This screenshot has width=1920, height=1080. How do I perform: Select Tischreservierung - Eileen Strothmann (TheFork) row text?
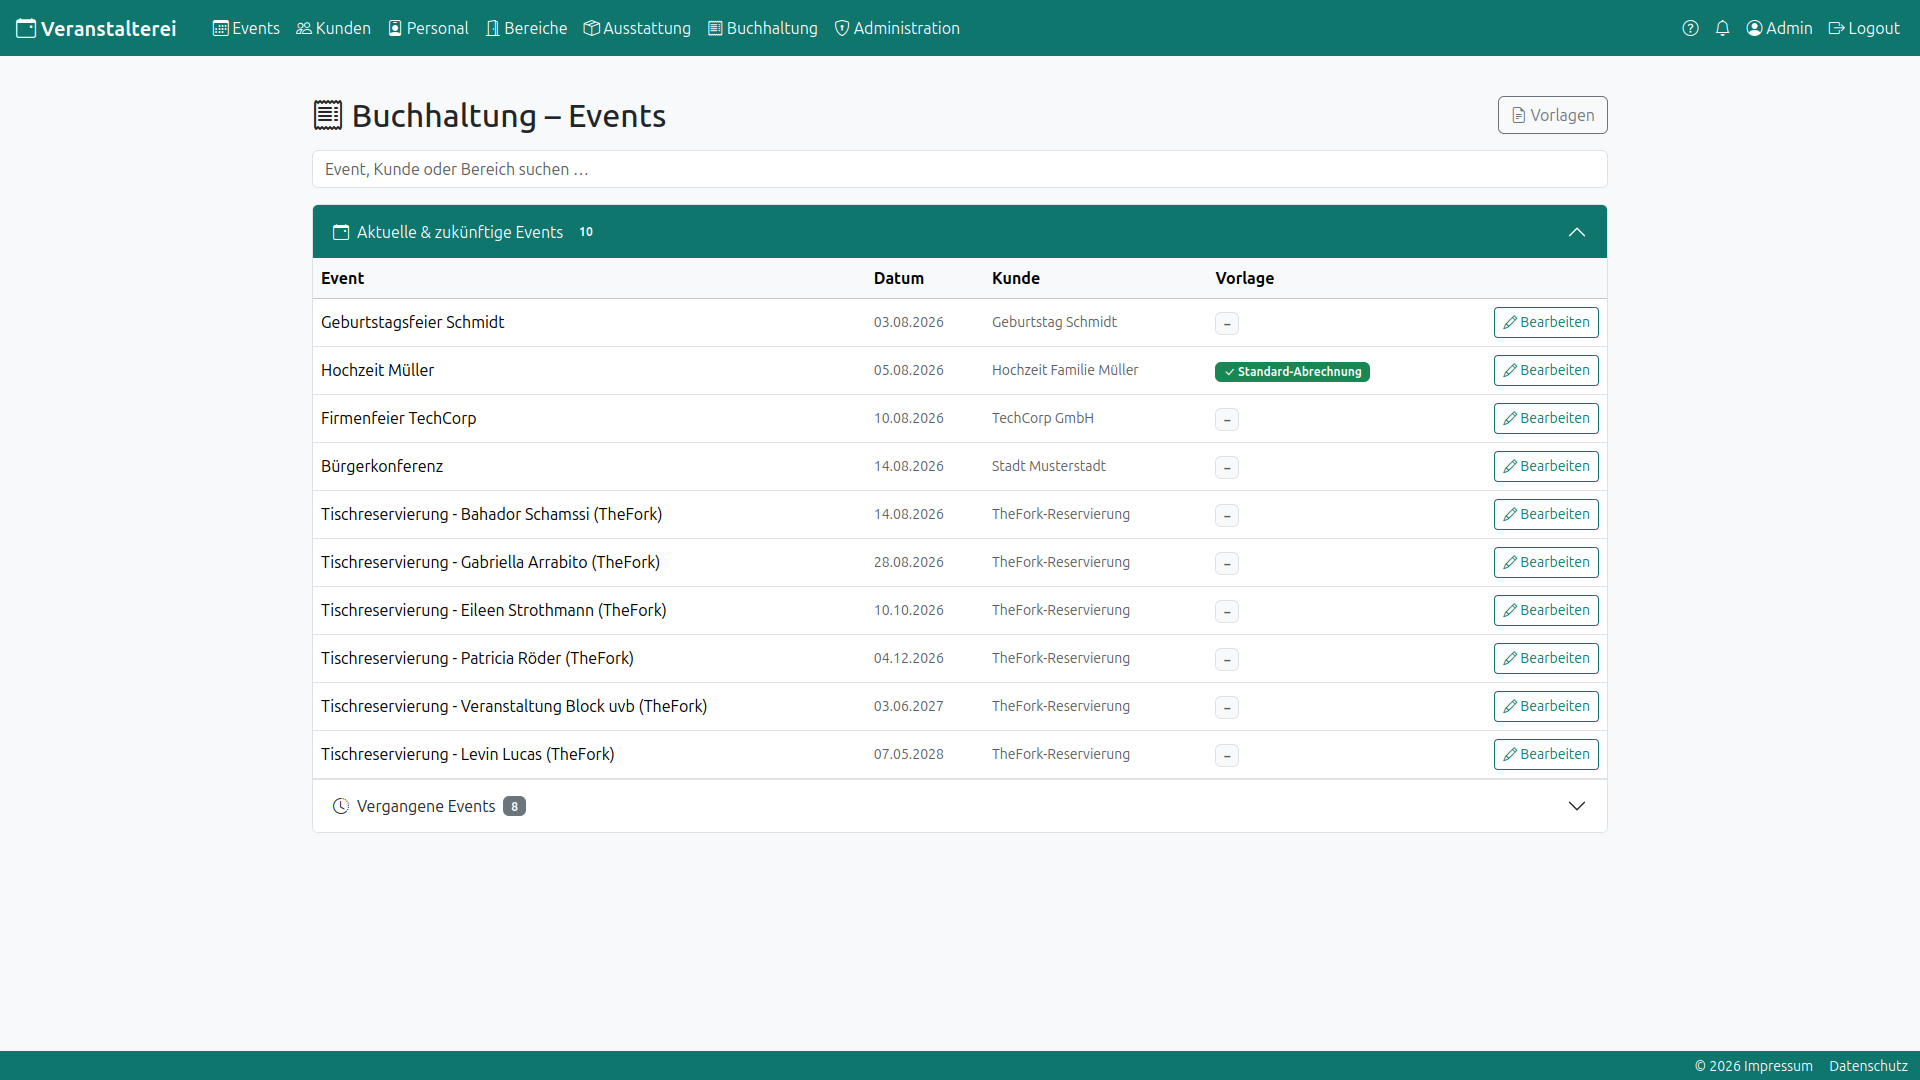(x=494, y=610)
